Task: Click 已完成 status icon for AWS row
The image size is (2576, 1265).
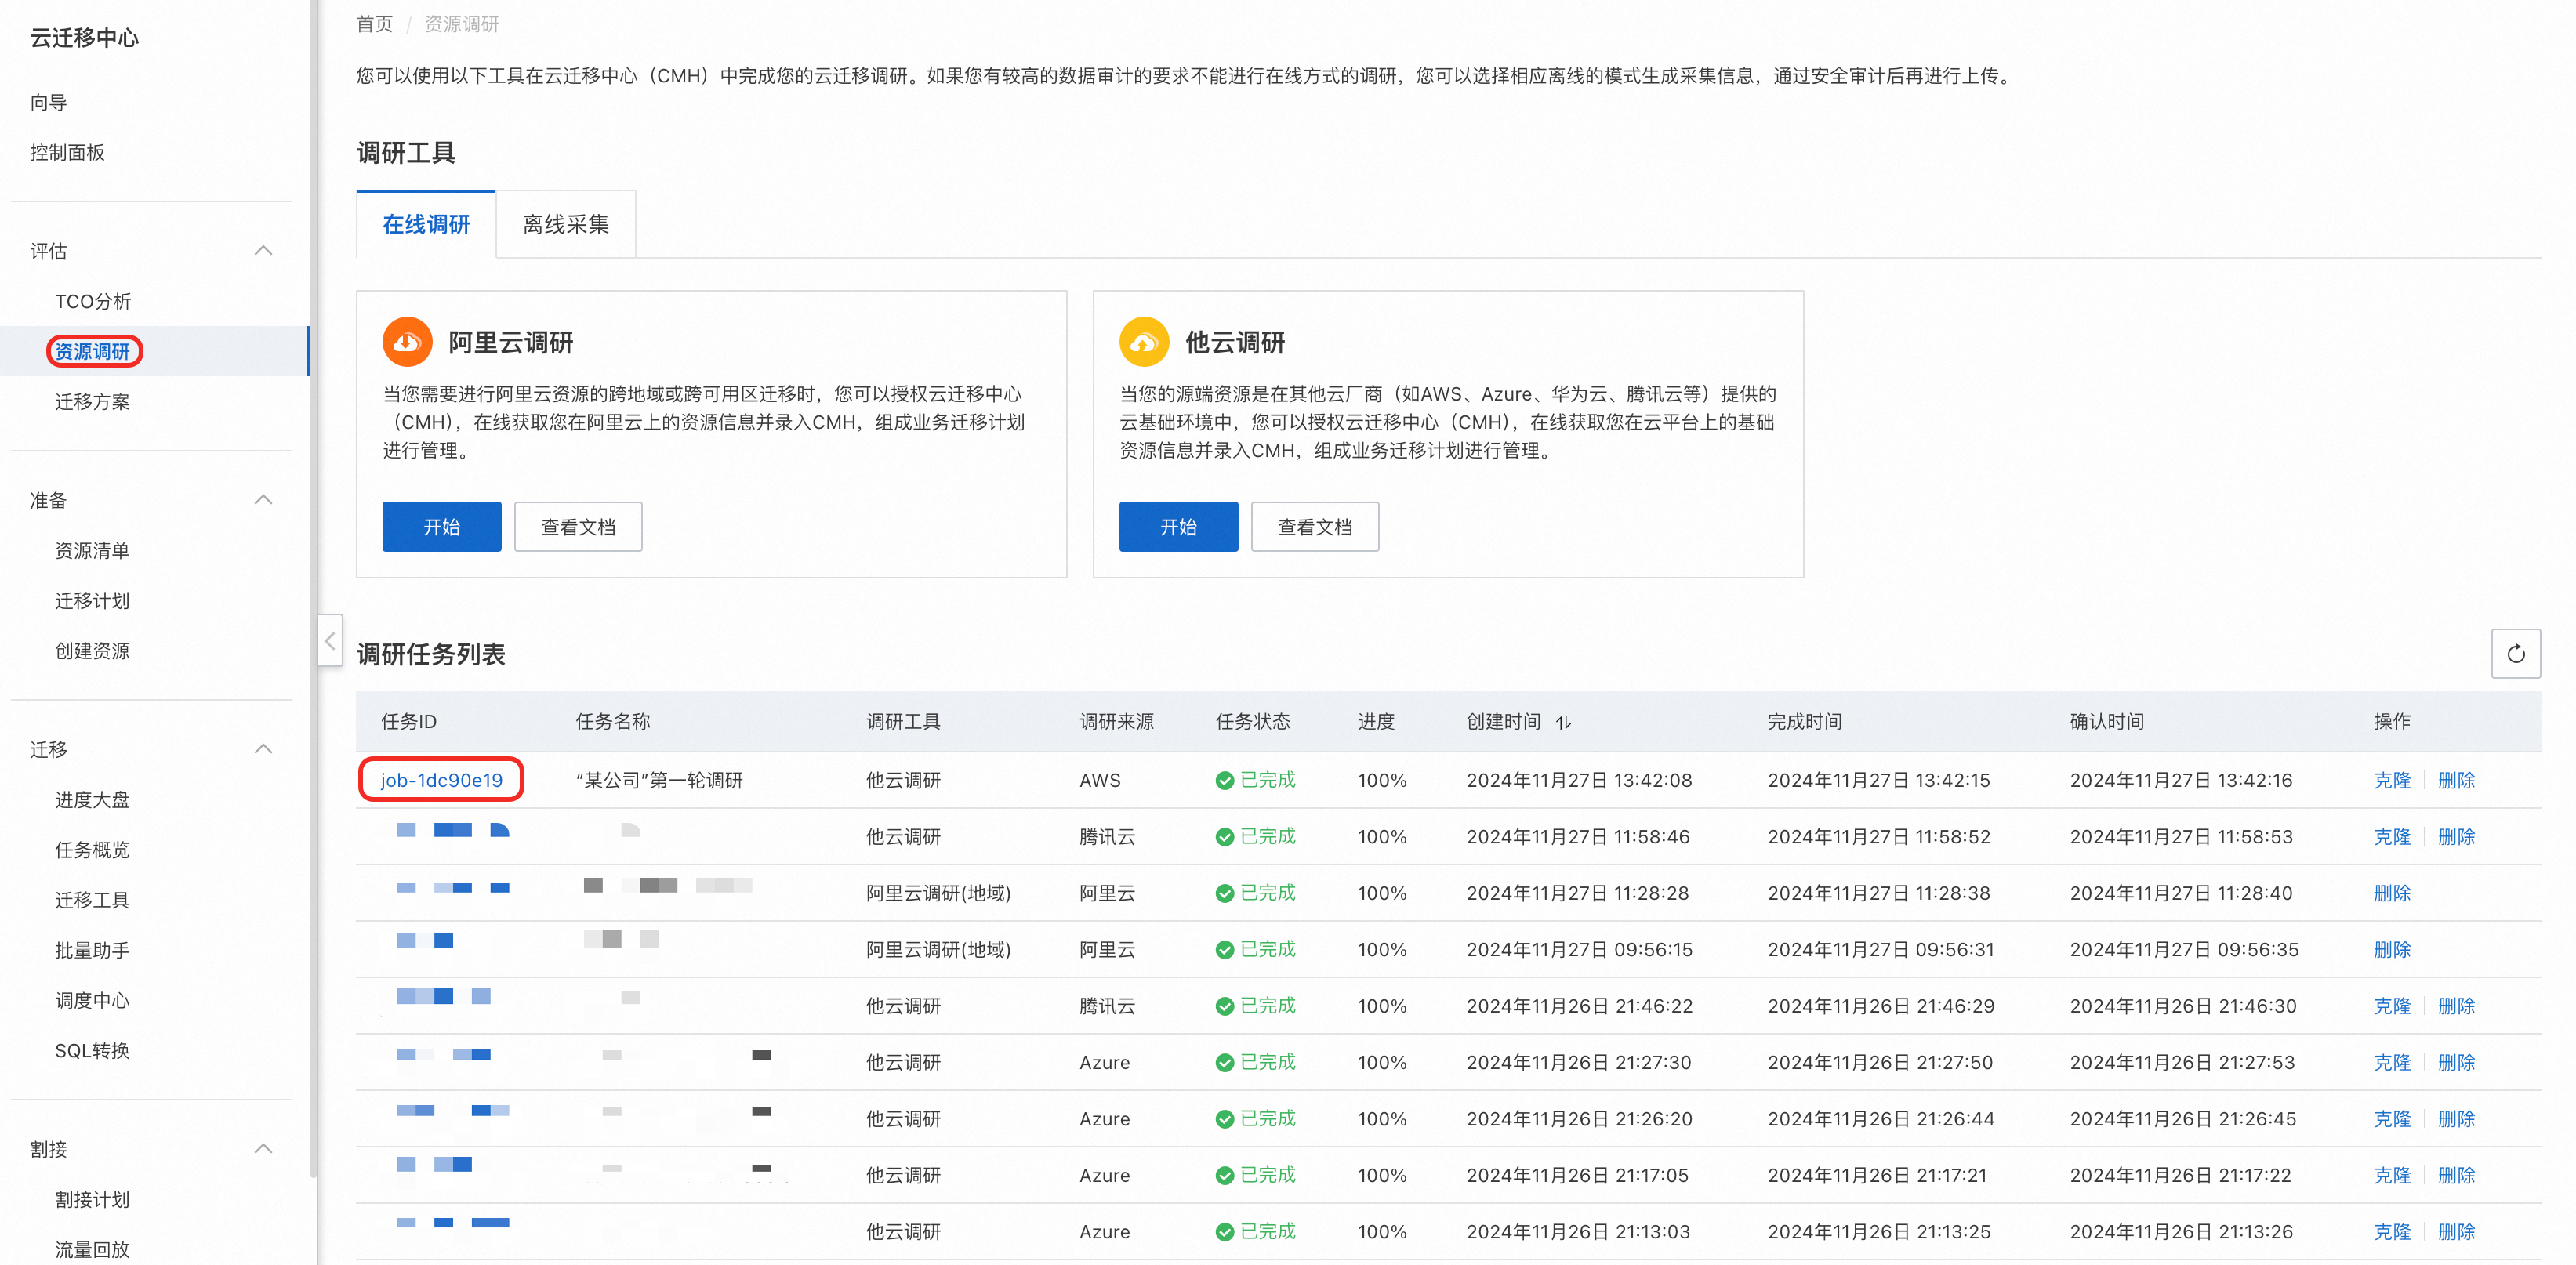Action: tap(1224, 780)
